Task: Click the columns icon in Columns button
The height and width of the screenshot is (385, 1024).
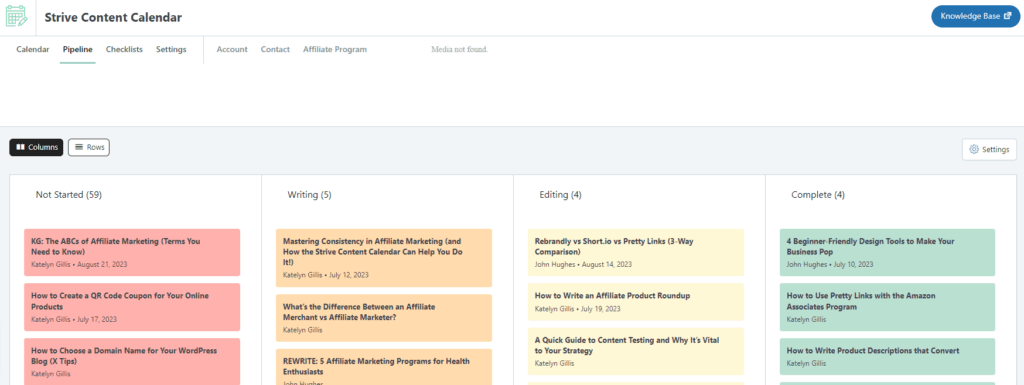Action: (20, 147)
